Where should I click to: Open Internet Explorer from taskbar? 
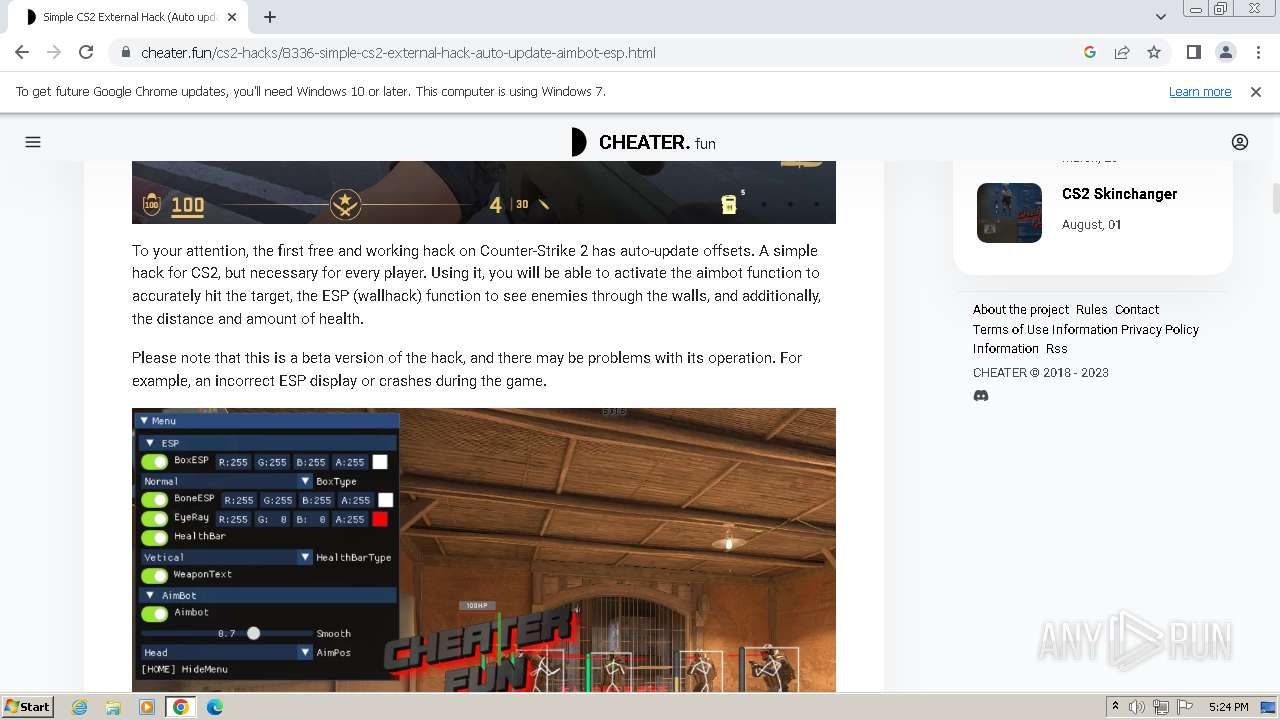(80, 707)
